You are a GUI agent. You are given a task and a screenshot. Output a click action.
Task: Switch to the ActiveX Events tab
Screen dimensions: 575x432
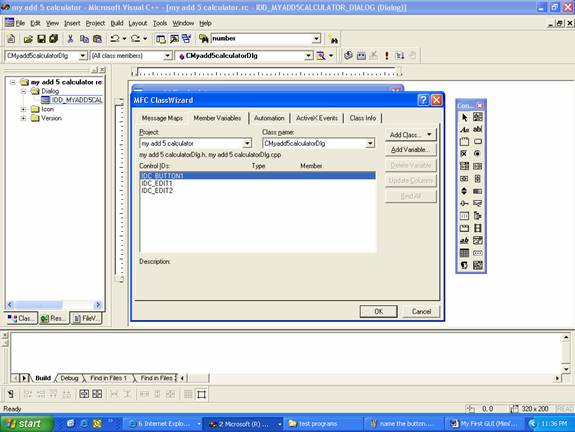coord(317,118)
